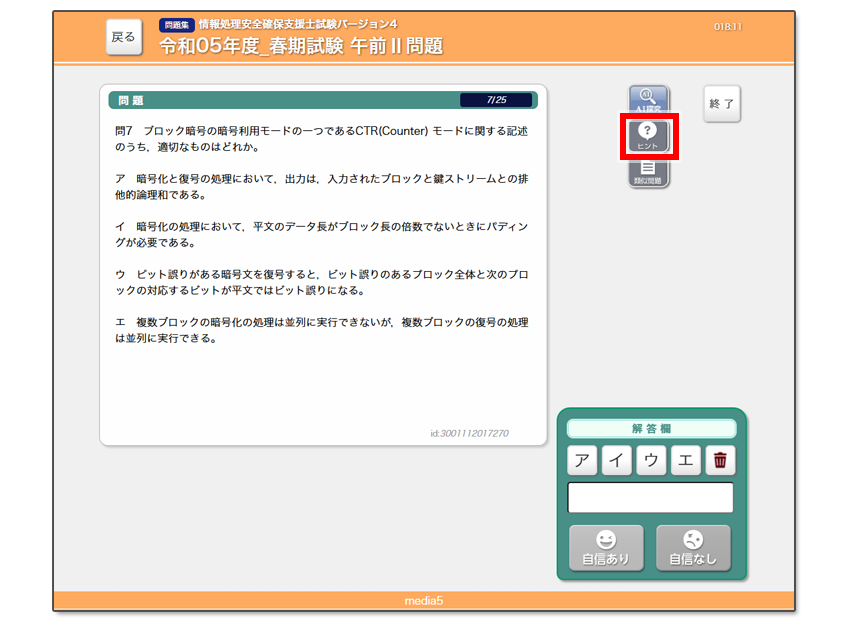Open the 類似問題 similar questions icon
Screen dimensions: 848x628
[648, 173]
